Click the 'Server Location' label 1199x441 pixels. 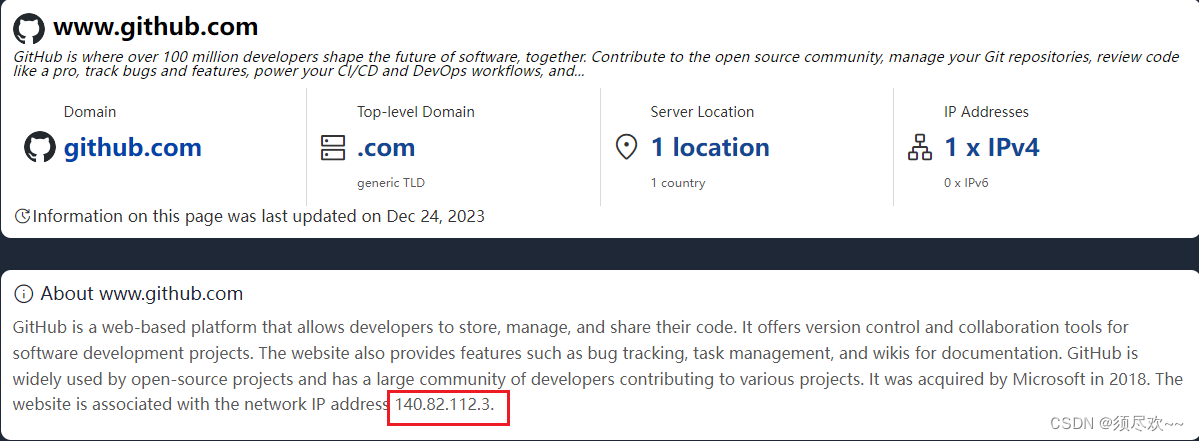702,112
